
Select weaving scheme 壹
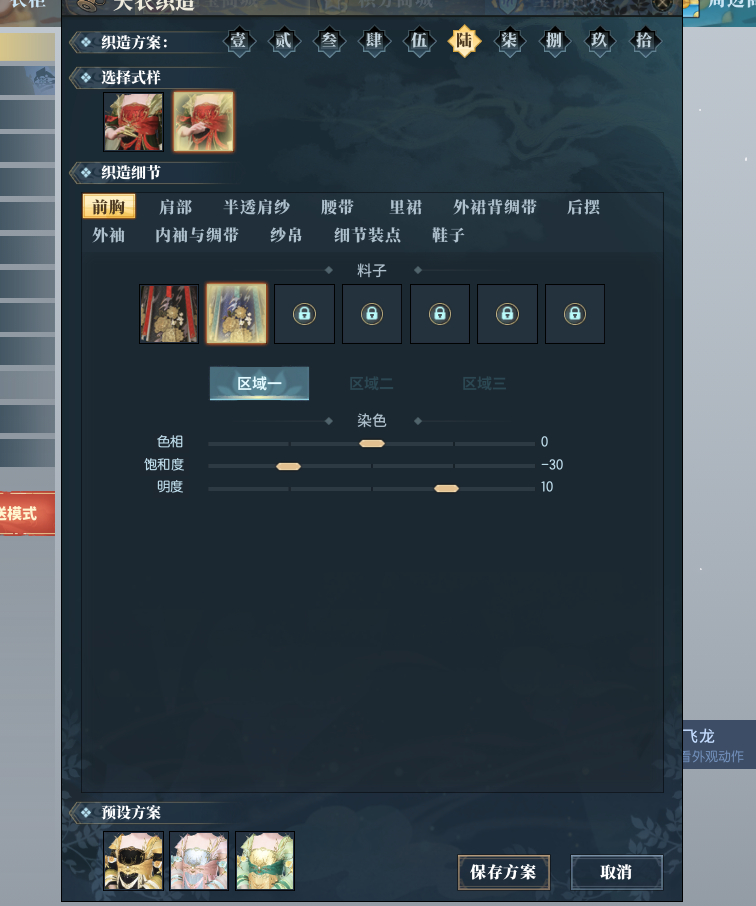point(238,41)
